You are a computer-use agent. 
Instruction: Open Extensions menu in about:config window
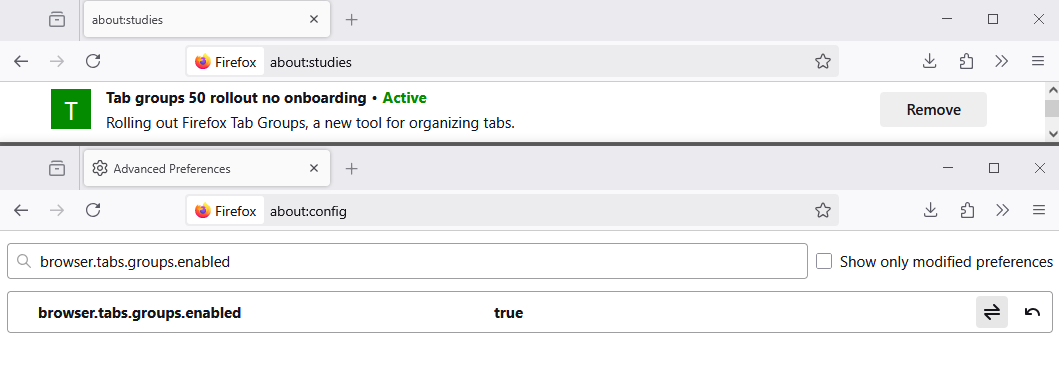[x=966, y=210]
